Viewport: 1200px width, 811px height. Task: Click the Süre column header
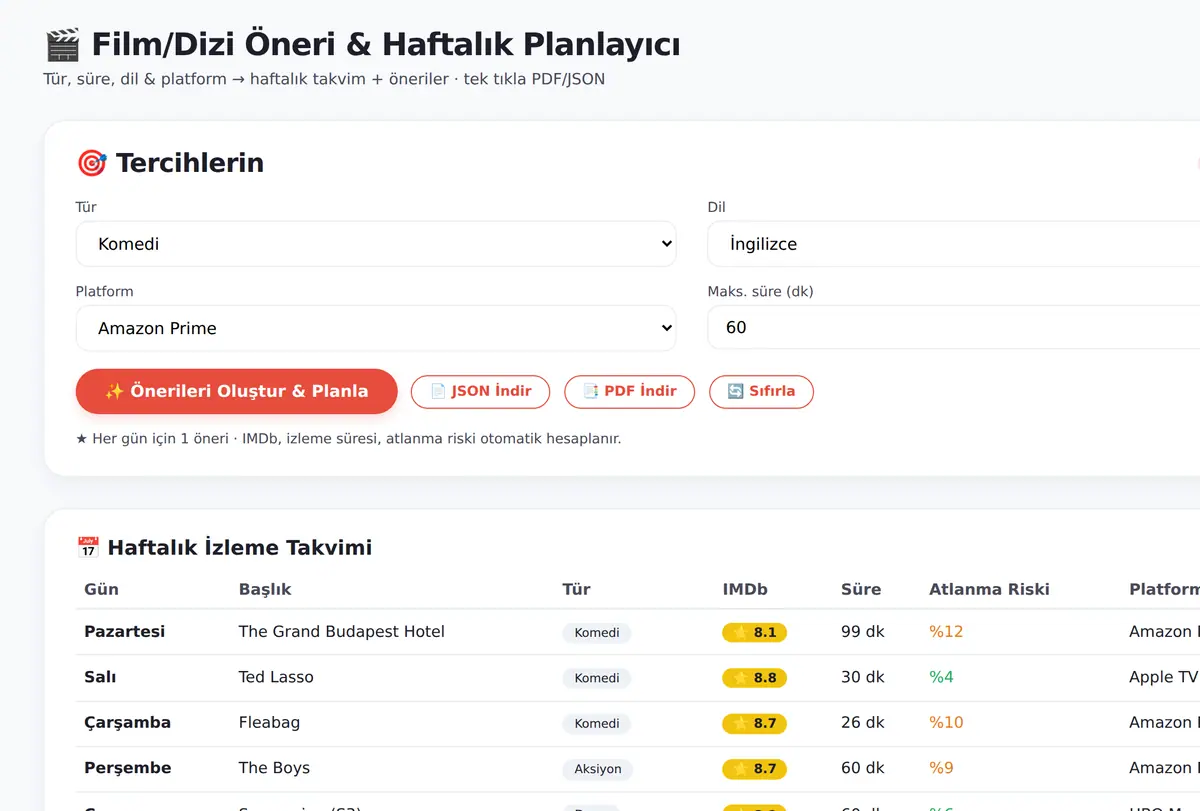pos(861,589)
